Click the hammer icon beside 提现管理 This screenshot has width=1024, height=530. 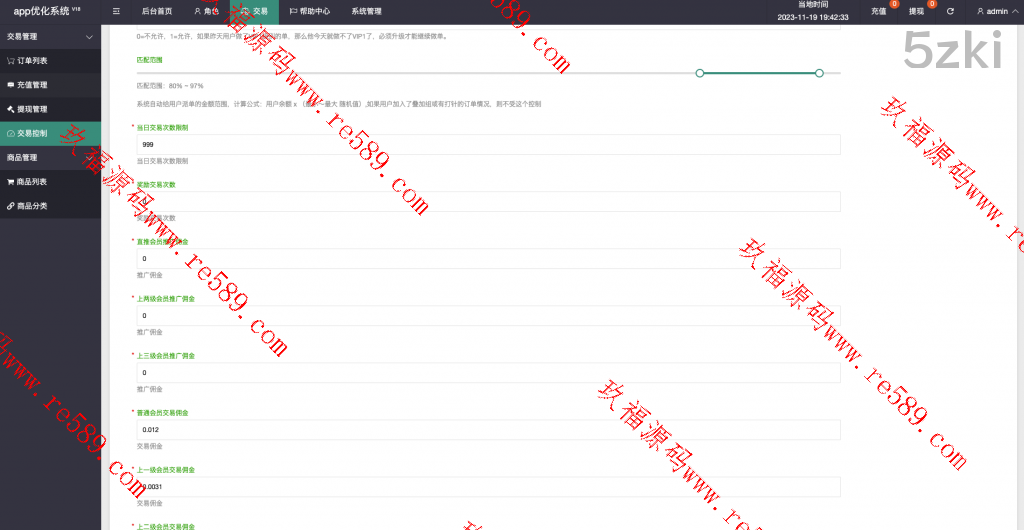point(11,109)
